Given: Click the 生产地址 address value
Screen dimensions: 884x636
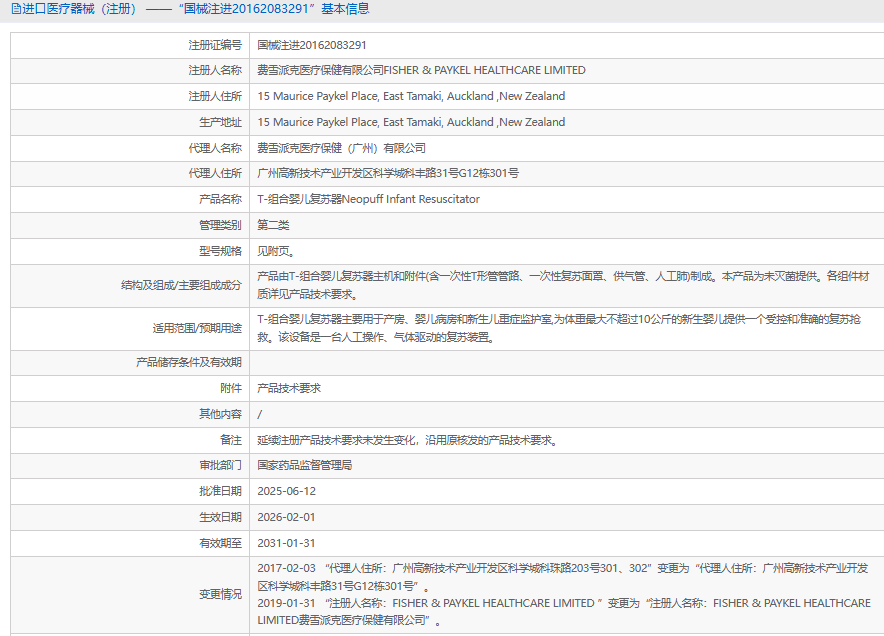Looking at the screenshot, I should coord(411,122).
